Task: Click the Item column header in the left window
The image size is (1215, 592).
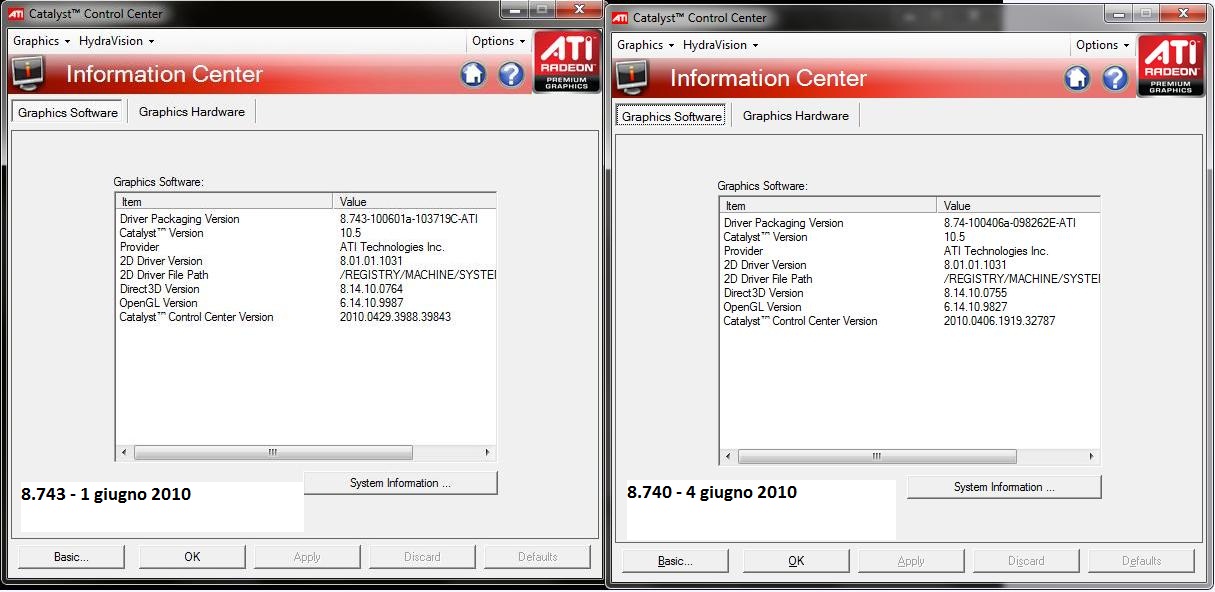Action: 224,202
